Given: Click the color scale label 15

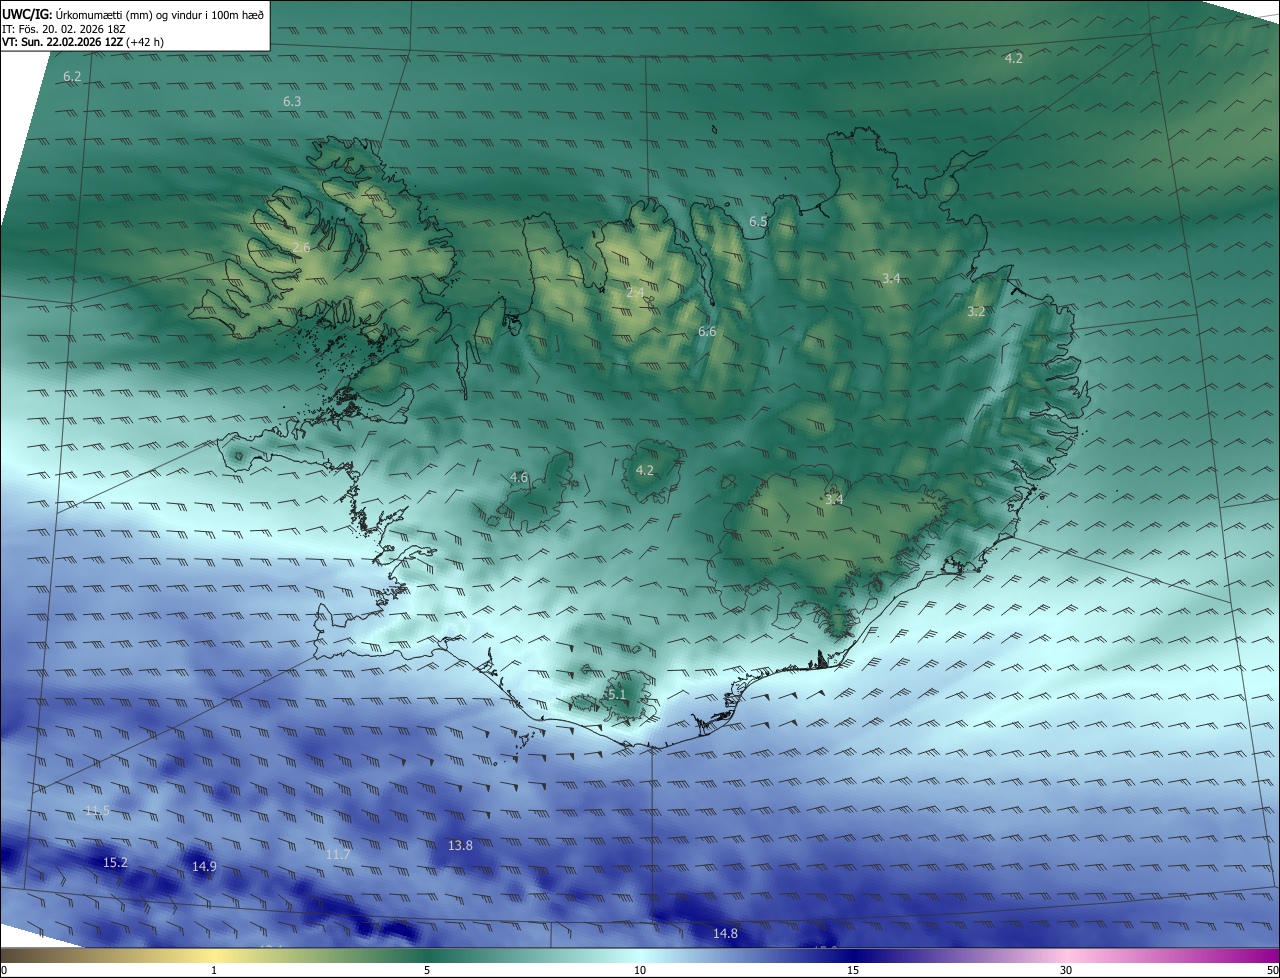Looking at the screenshot, I should pyautogui.click(x=853, y=970).
